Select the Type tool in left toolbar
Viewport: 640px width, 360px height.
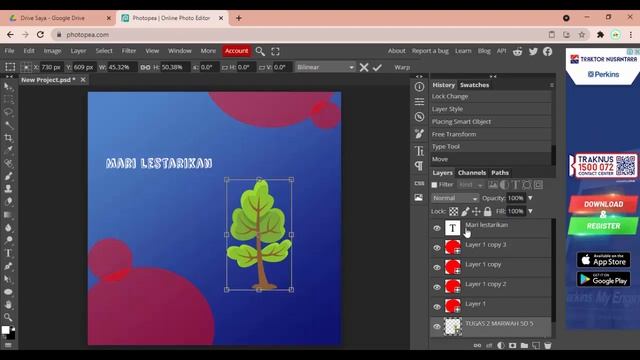coord(8,253)
